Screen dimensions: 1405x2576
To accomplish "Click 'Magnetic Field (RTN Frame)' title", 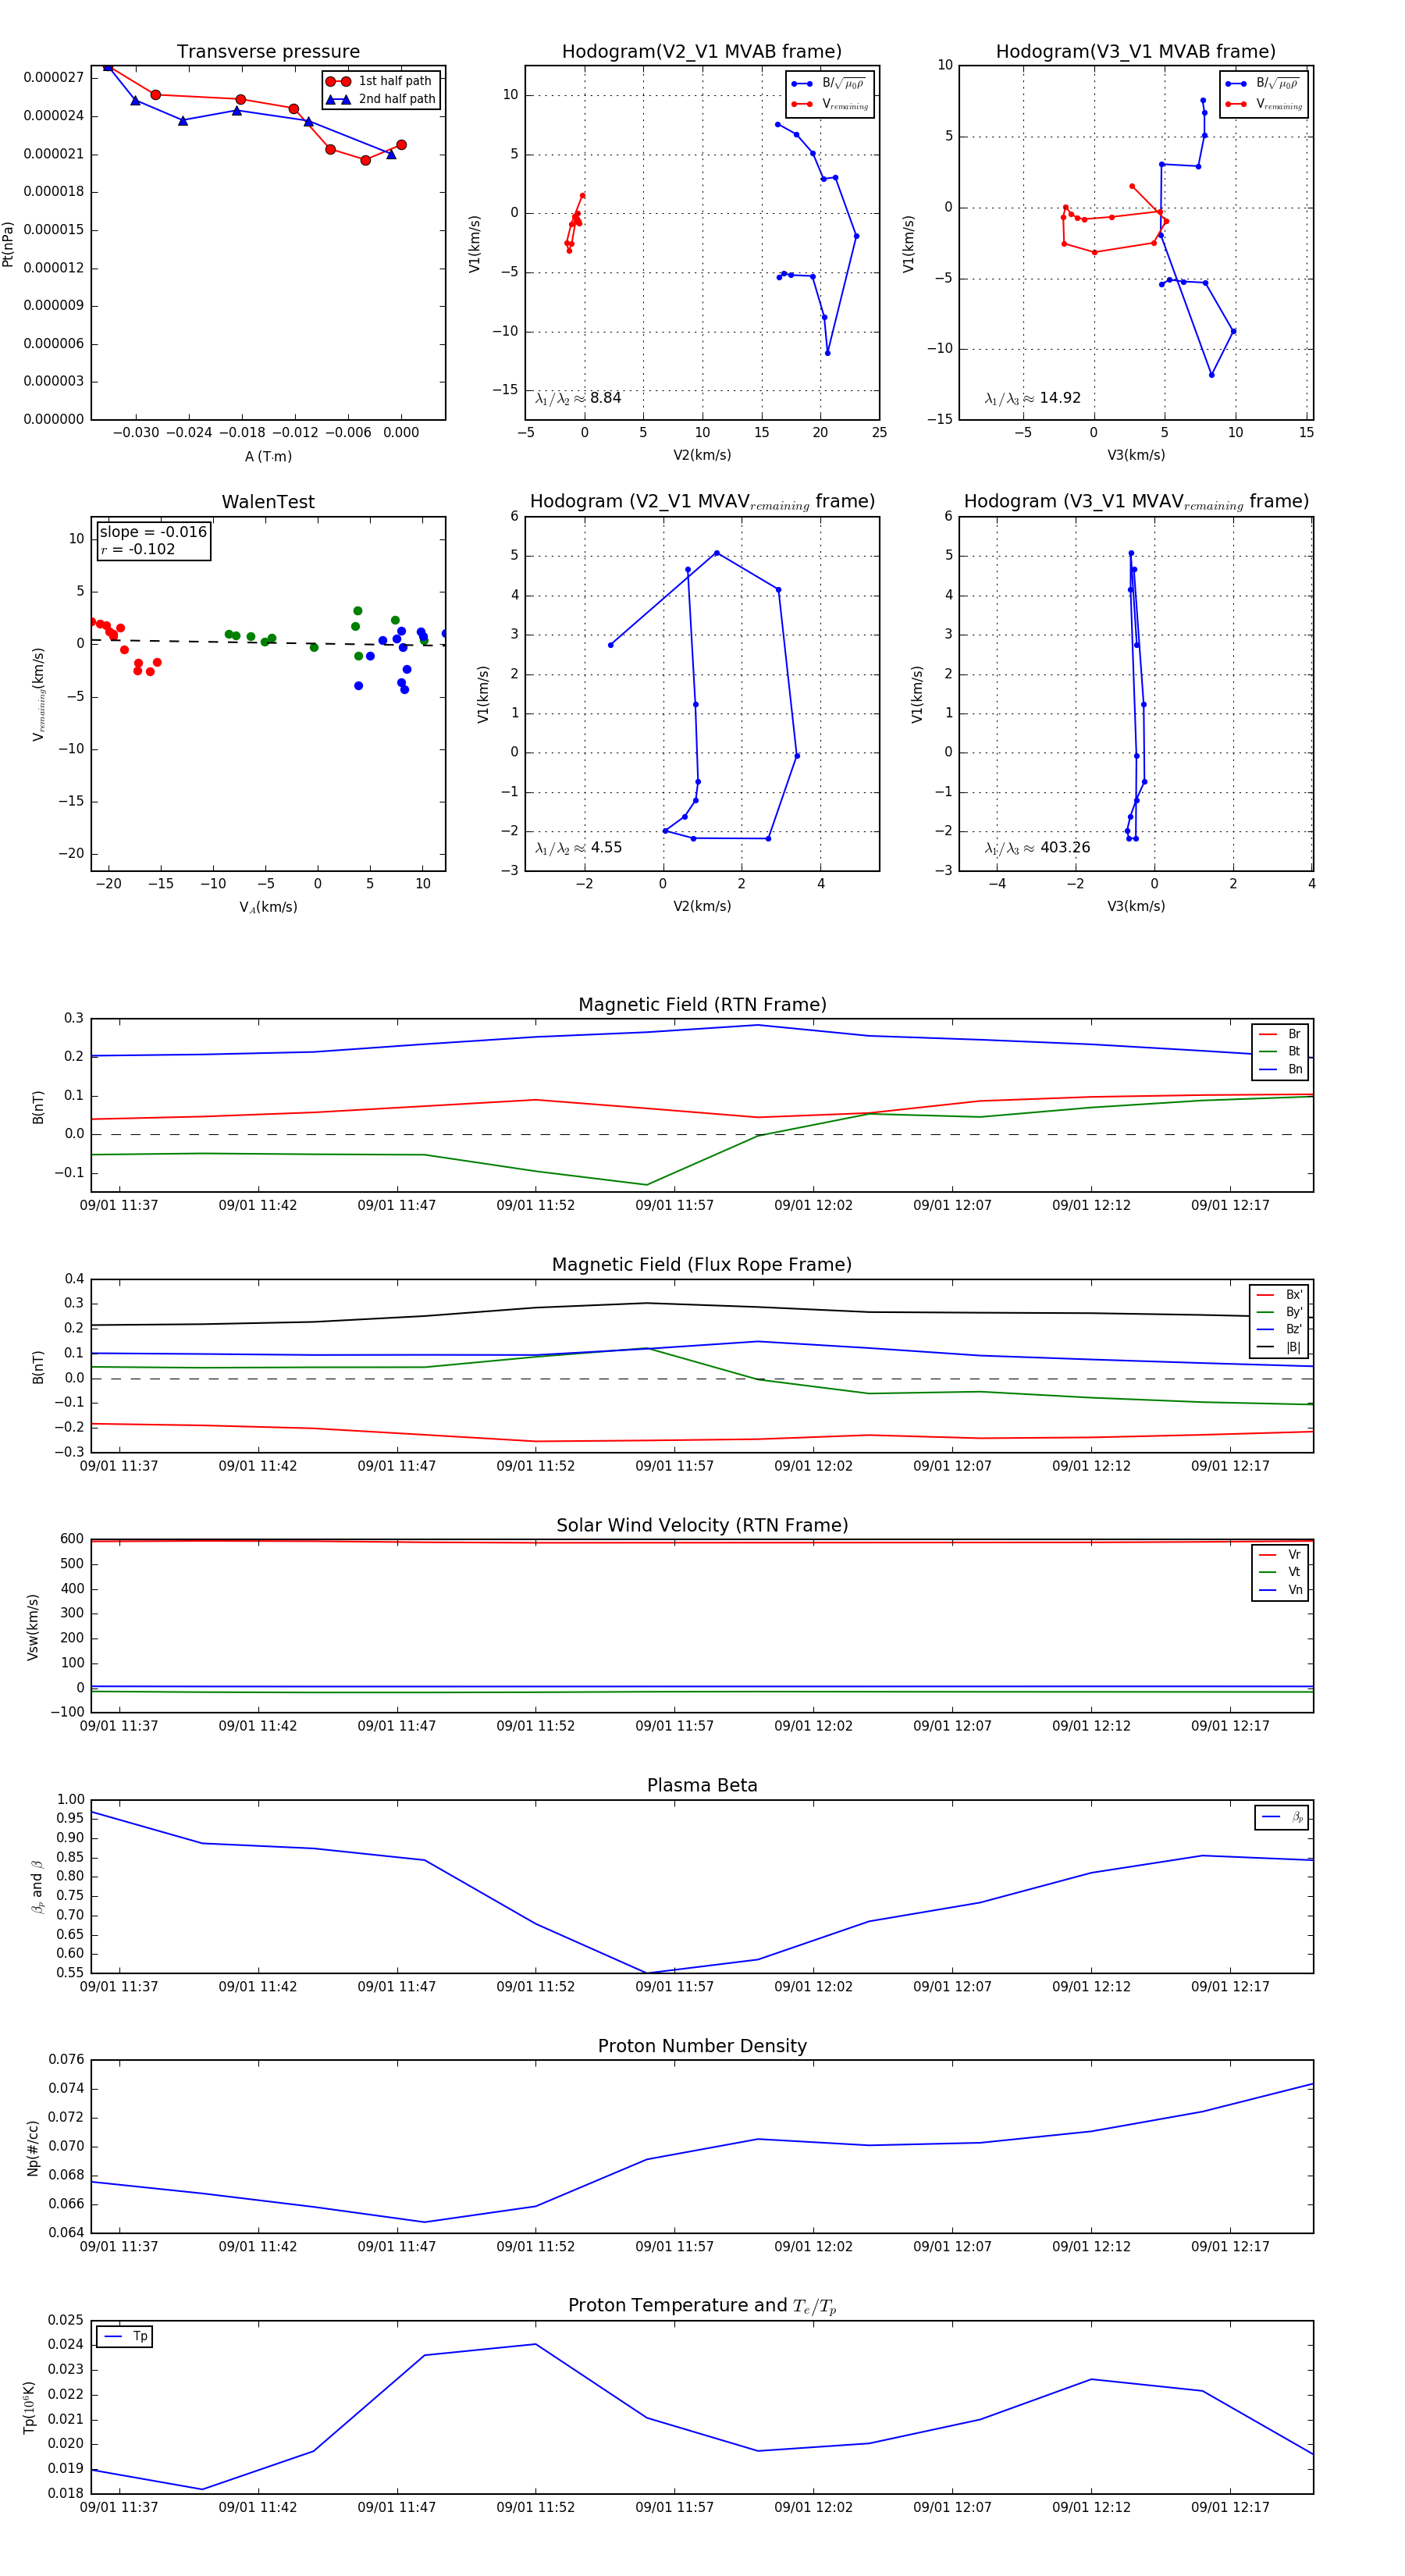I will (x=702, y=1005).
